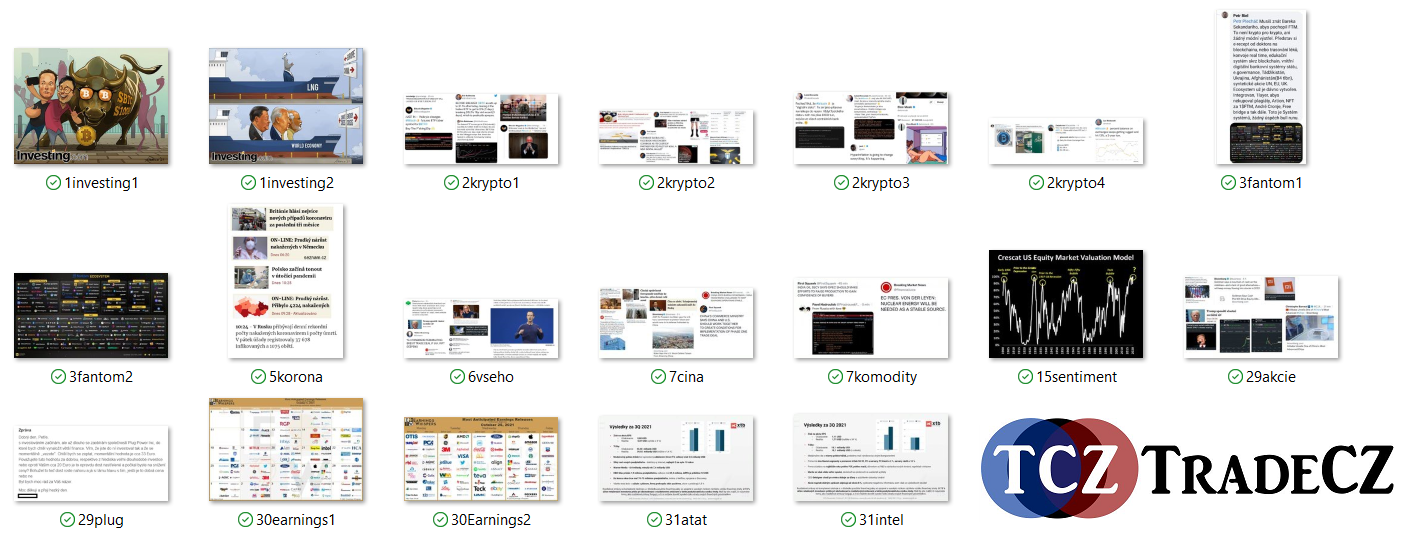Open the 5korona news thumbnail
The width and height of the screenshot is (1427, 559).
click(x=286, y=283)
